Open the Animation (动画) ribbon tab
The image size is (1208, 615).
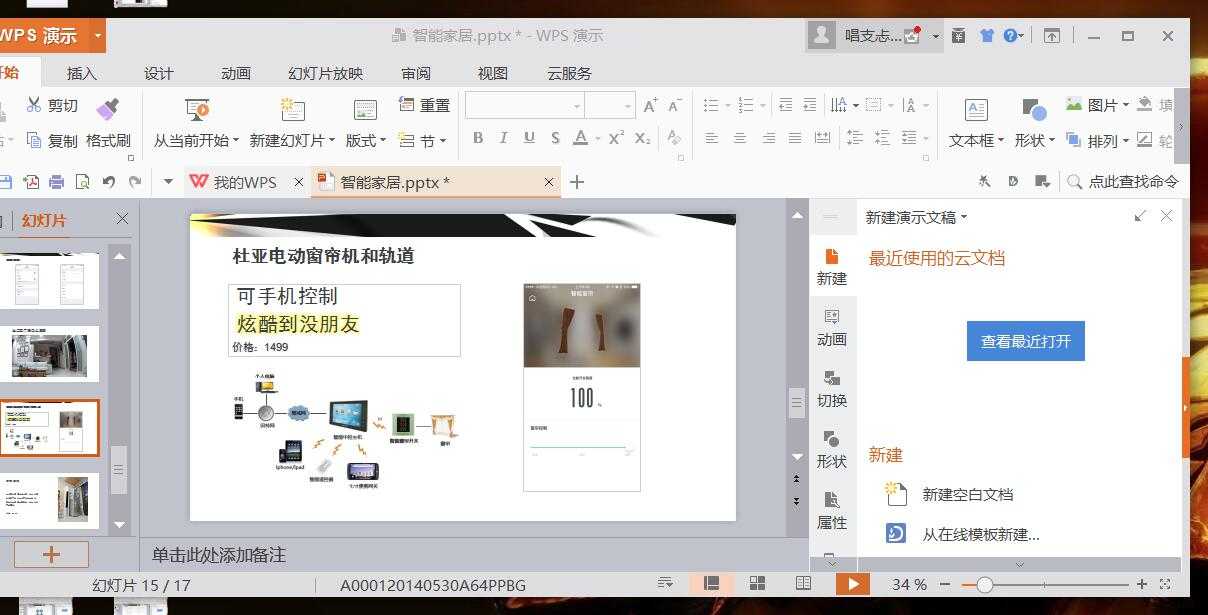(236, 73)
